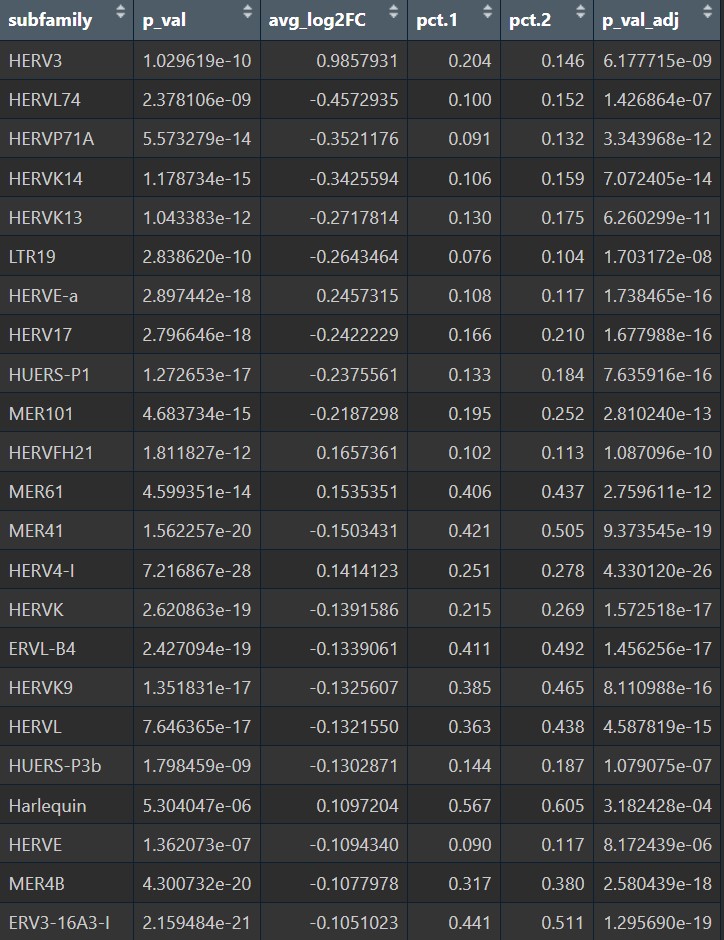Select the HERVK14 row name cell
The width and height of the screenshot is (724, 940).
click(45, 178)
